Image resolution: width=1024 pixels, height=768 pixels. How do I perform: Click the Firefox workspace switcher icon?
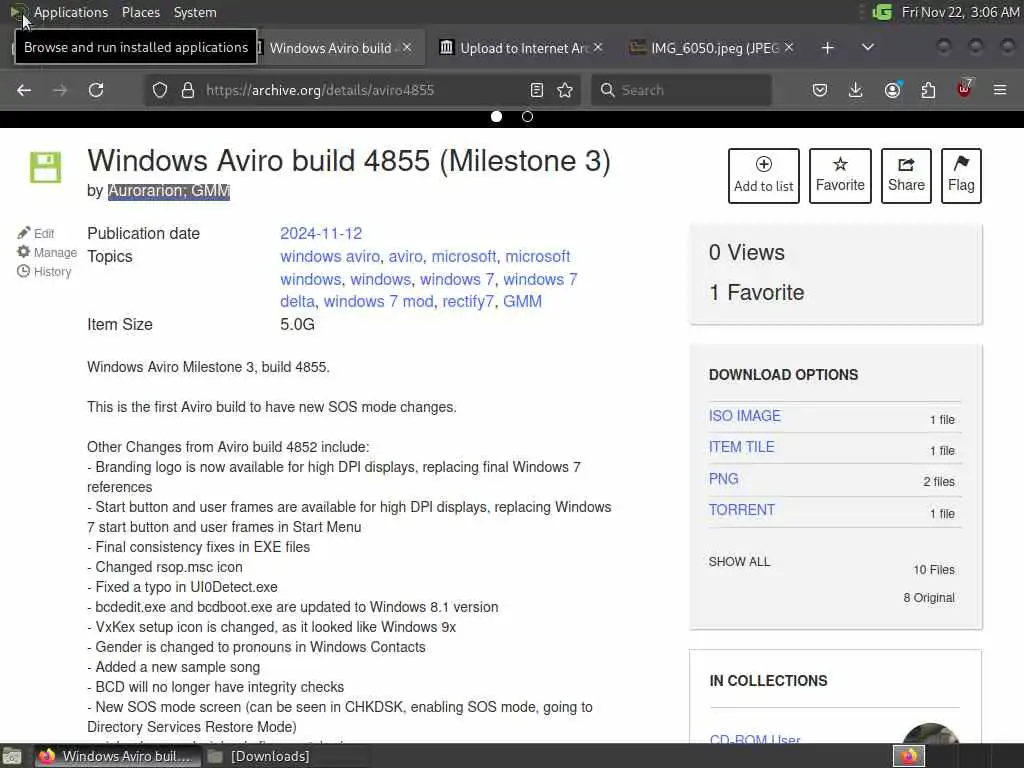point(910,756)
